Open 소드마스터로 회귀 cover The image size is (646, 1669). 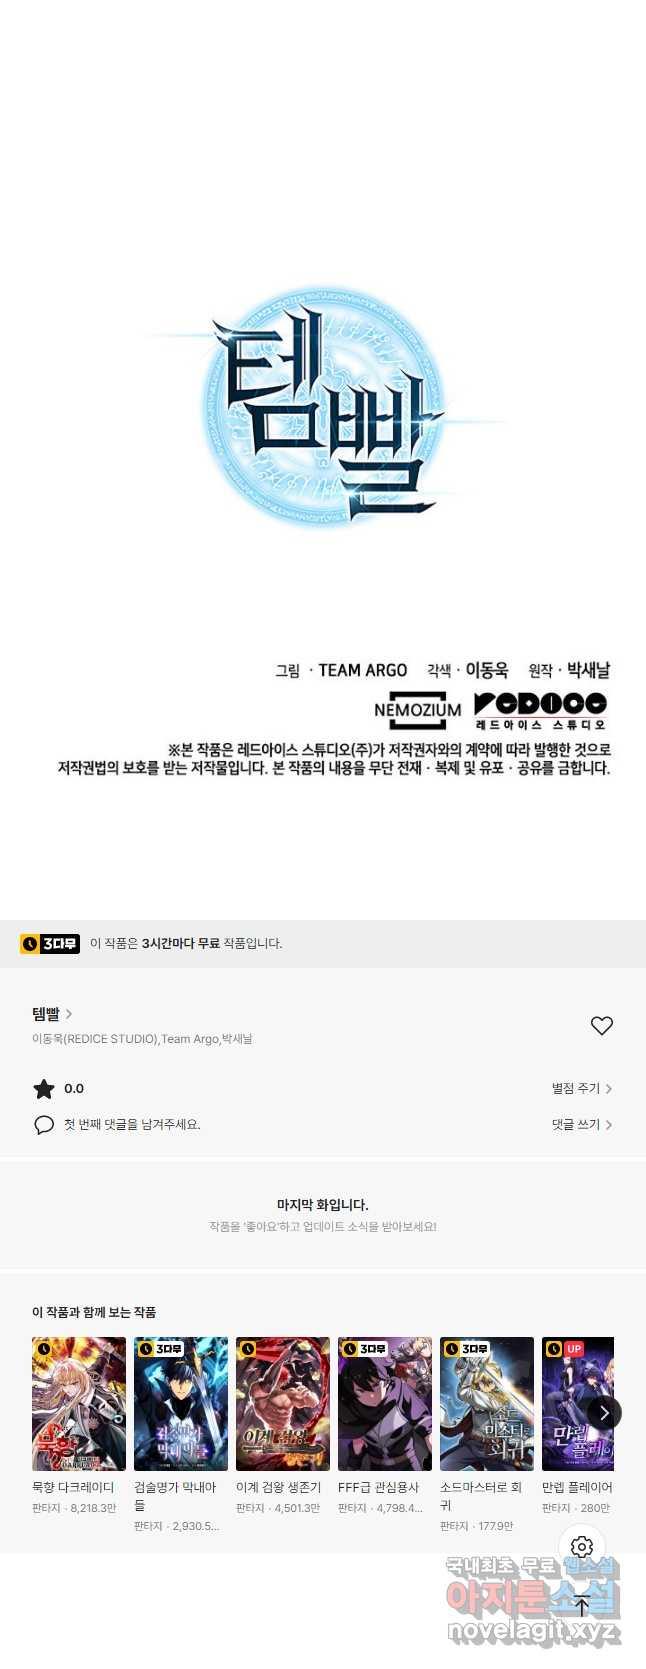coord(487,1404)
